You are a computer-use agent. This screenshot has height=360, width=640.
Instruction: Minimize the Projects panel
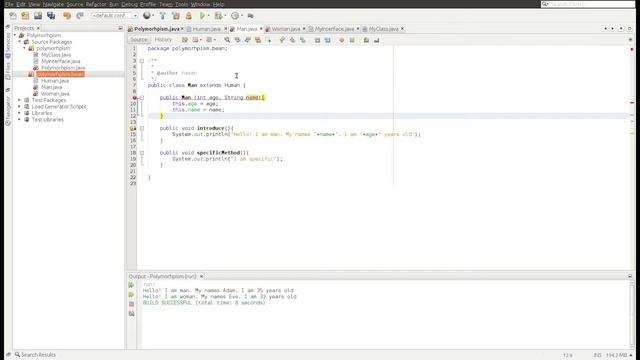pyautogui.click(x=120, y=28)
